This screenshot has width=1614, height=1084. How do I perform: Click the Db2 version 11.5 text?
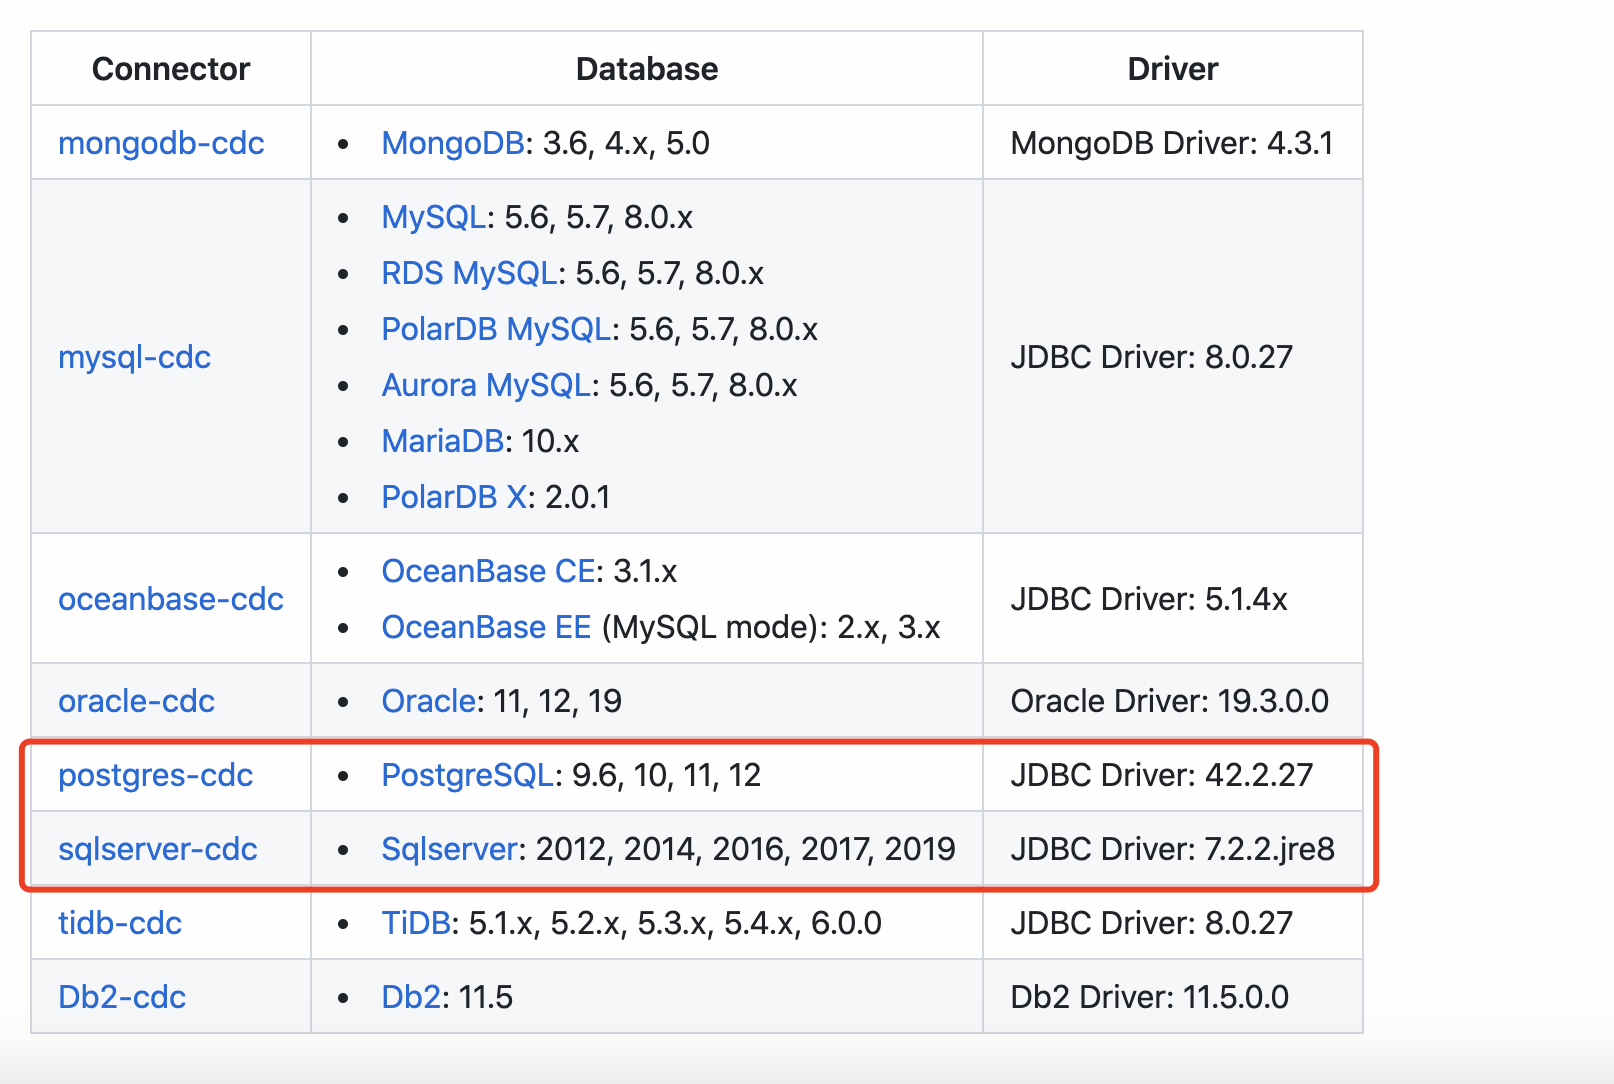coord(486,997)
